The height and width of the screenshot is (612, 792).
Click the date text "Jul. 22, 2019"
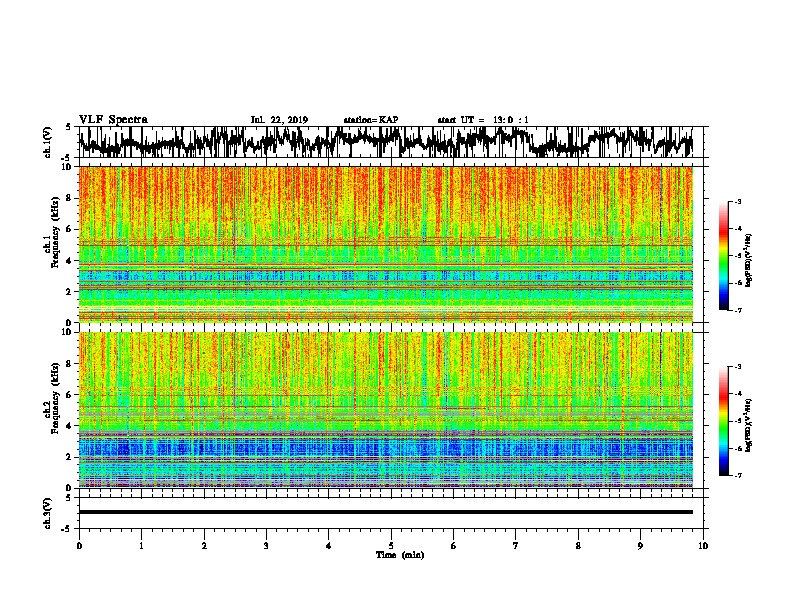coord(279,120)
